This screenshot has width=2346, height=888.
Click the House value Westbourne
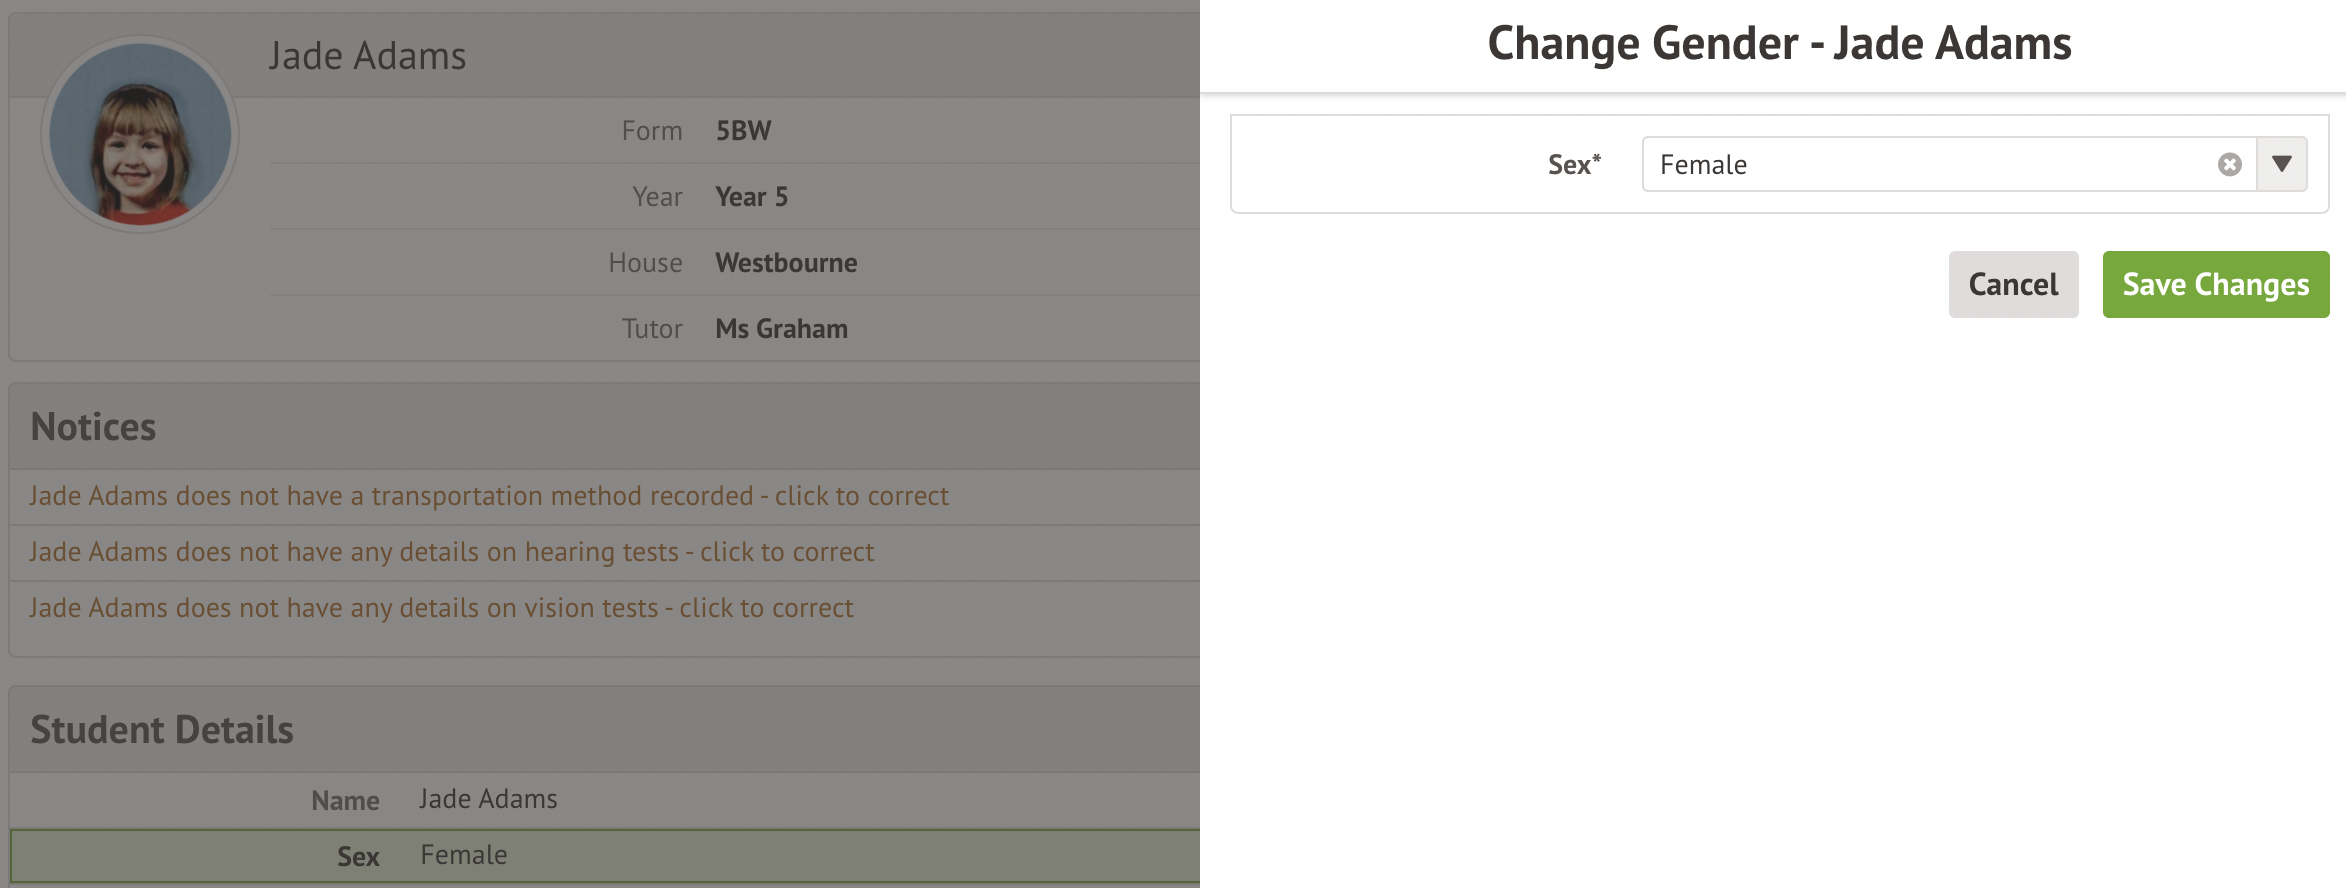(786, 263)
